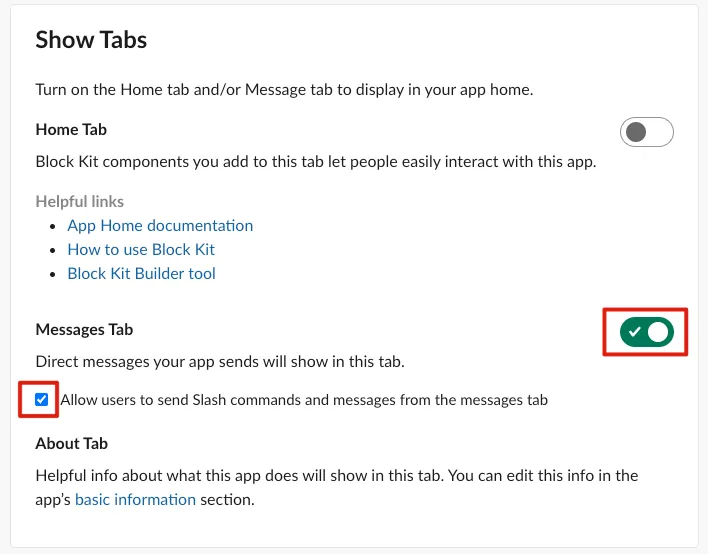Click the grey knob of the Home Tab switch
708x554 pixels.
pyautogui.click(x=636, y=132)
